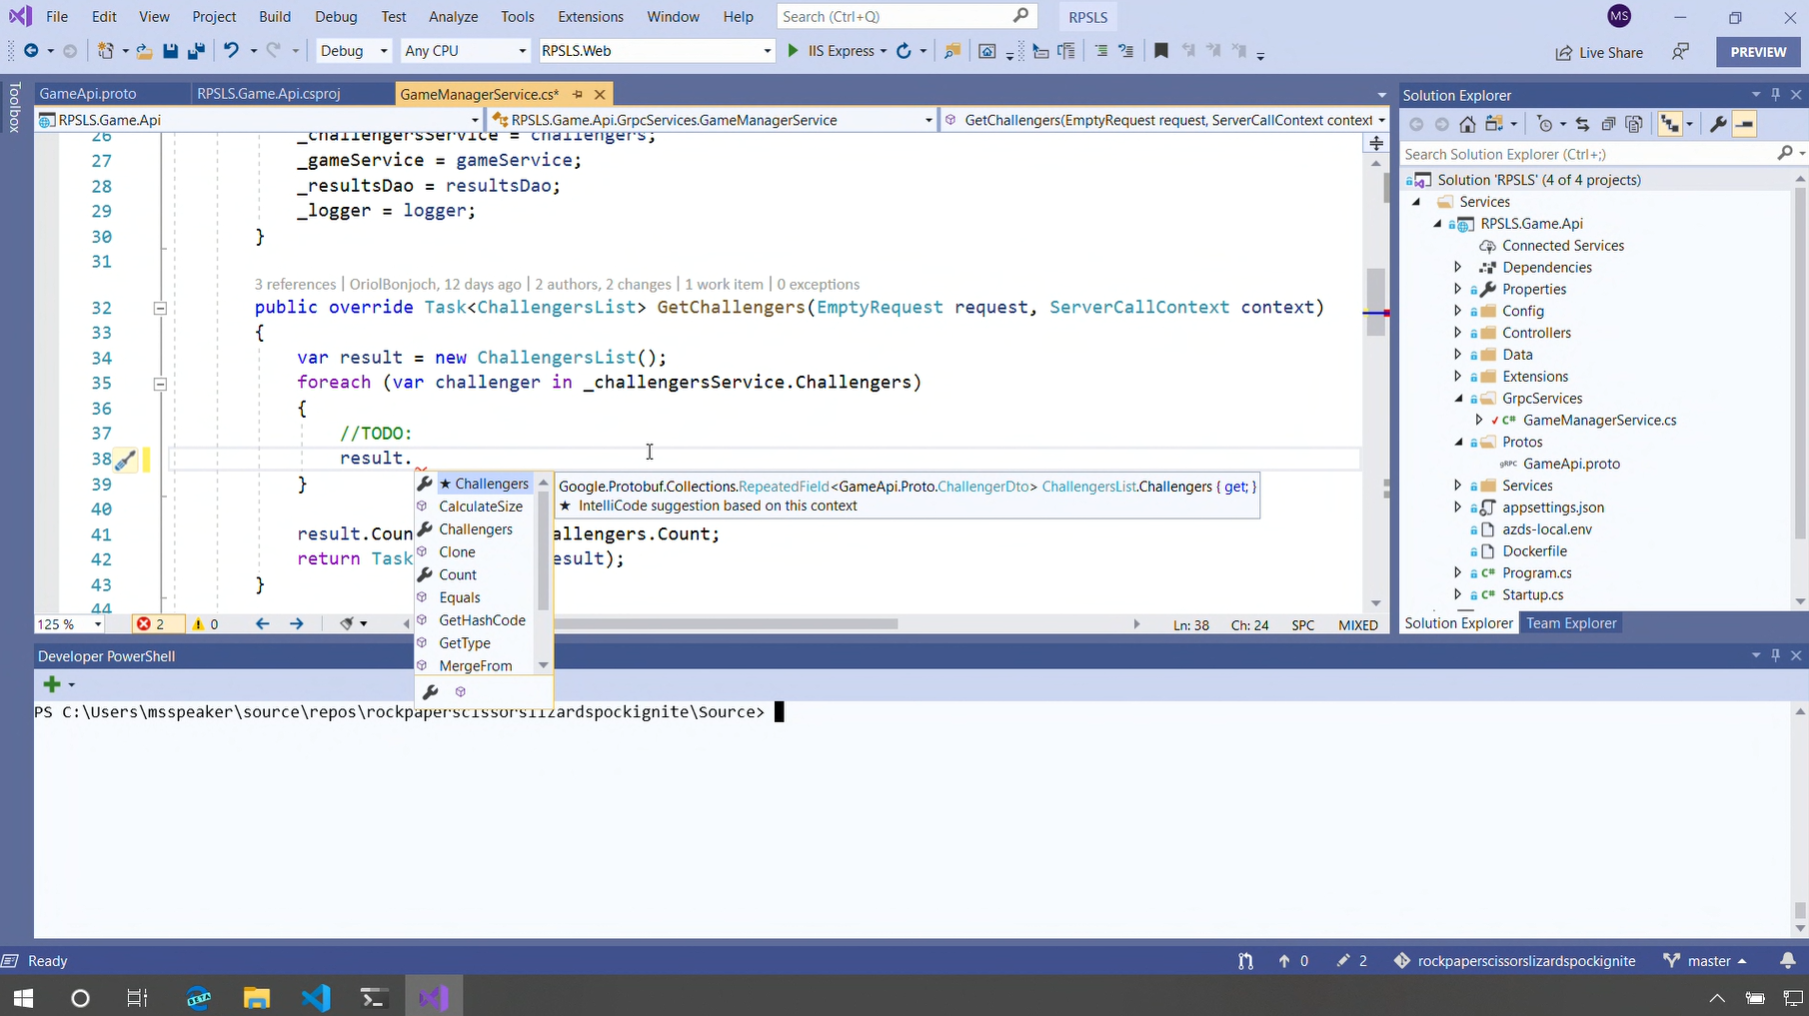
Task: Click the Undo arrow icon
Action: 231,51
